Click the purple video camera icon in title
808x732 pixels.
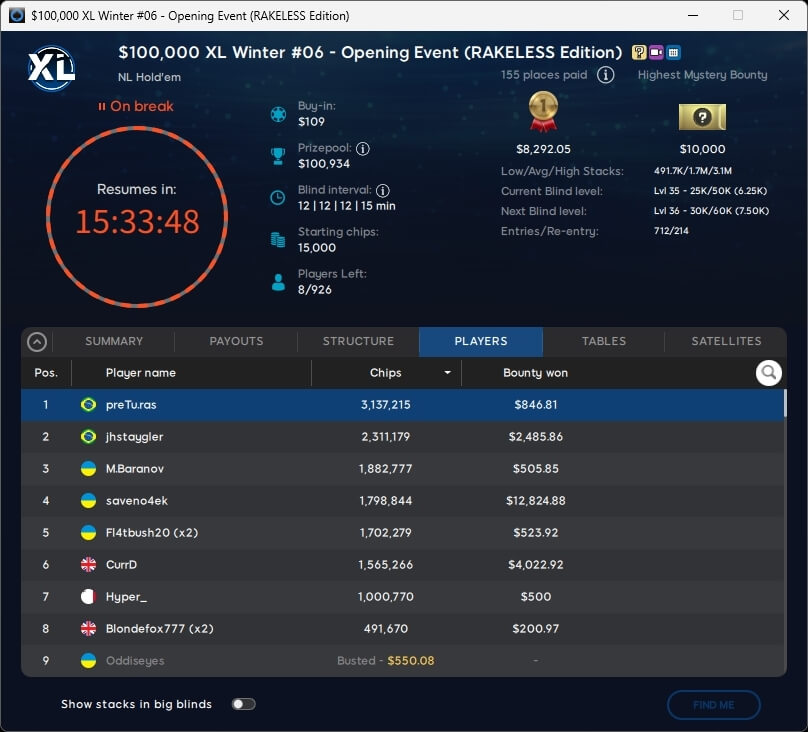pyautogui.click(x=656, y=53)
